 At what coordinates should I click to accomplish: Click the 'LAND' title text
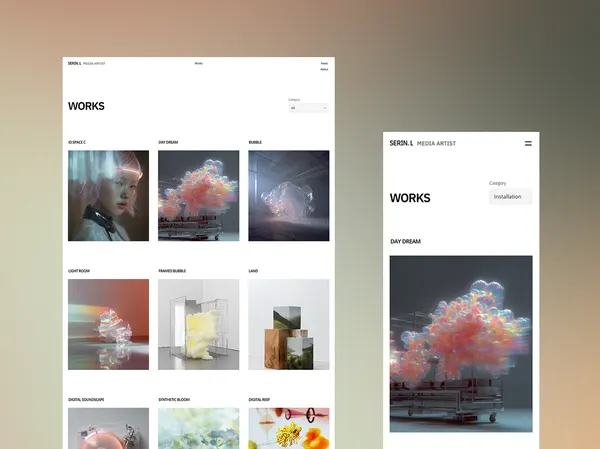[x=253, y=271]
